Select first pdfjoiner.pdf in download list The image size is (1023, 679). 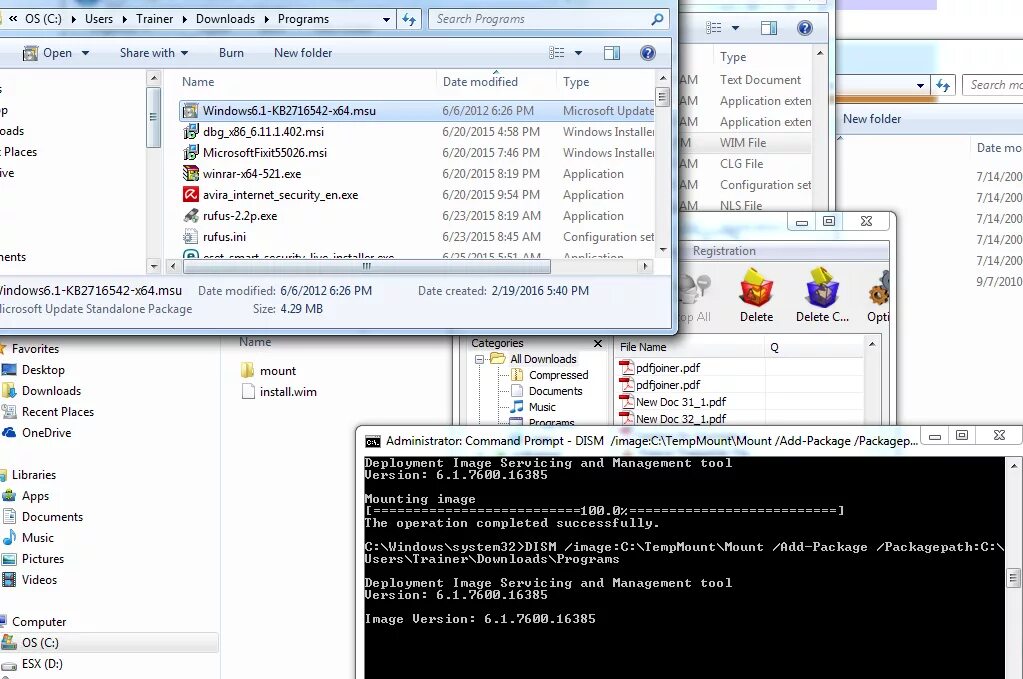(668, 368)
